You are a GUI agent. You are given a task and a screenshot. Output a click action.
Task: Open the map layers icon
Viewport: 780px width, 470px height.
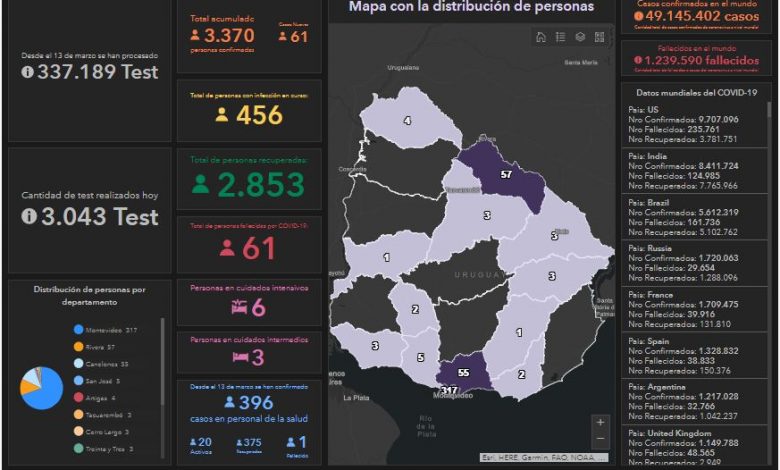(579, 37)
